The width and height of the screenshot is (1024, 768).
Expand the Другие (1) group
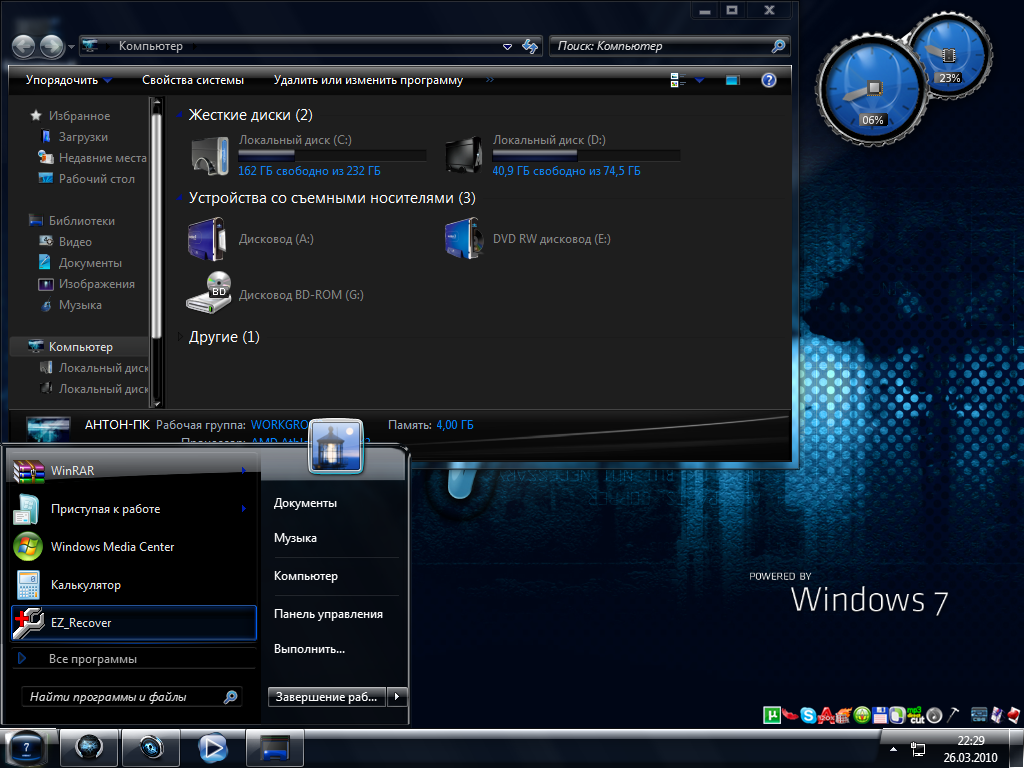[x=180, y=337]
